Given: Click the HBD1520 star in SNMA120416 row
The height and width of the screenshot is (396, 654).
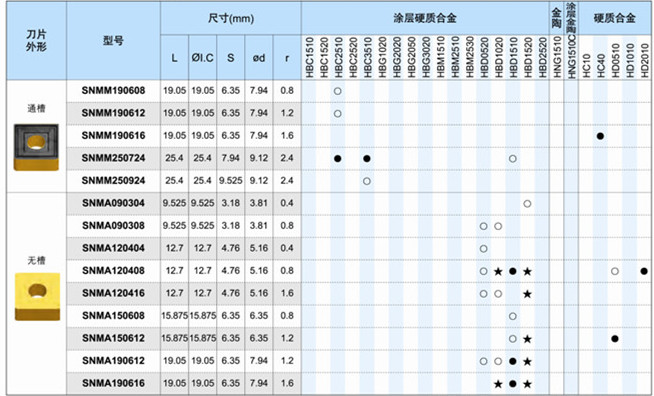Looking at the screenshot, I should click(527, 294).
